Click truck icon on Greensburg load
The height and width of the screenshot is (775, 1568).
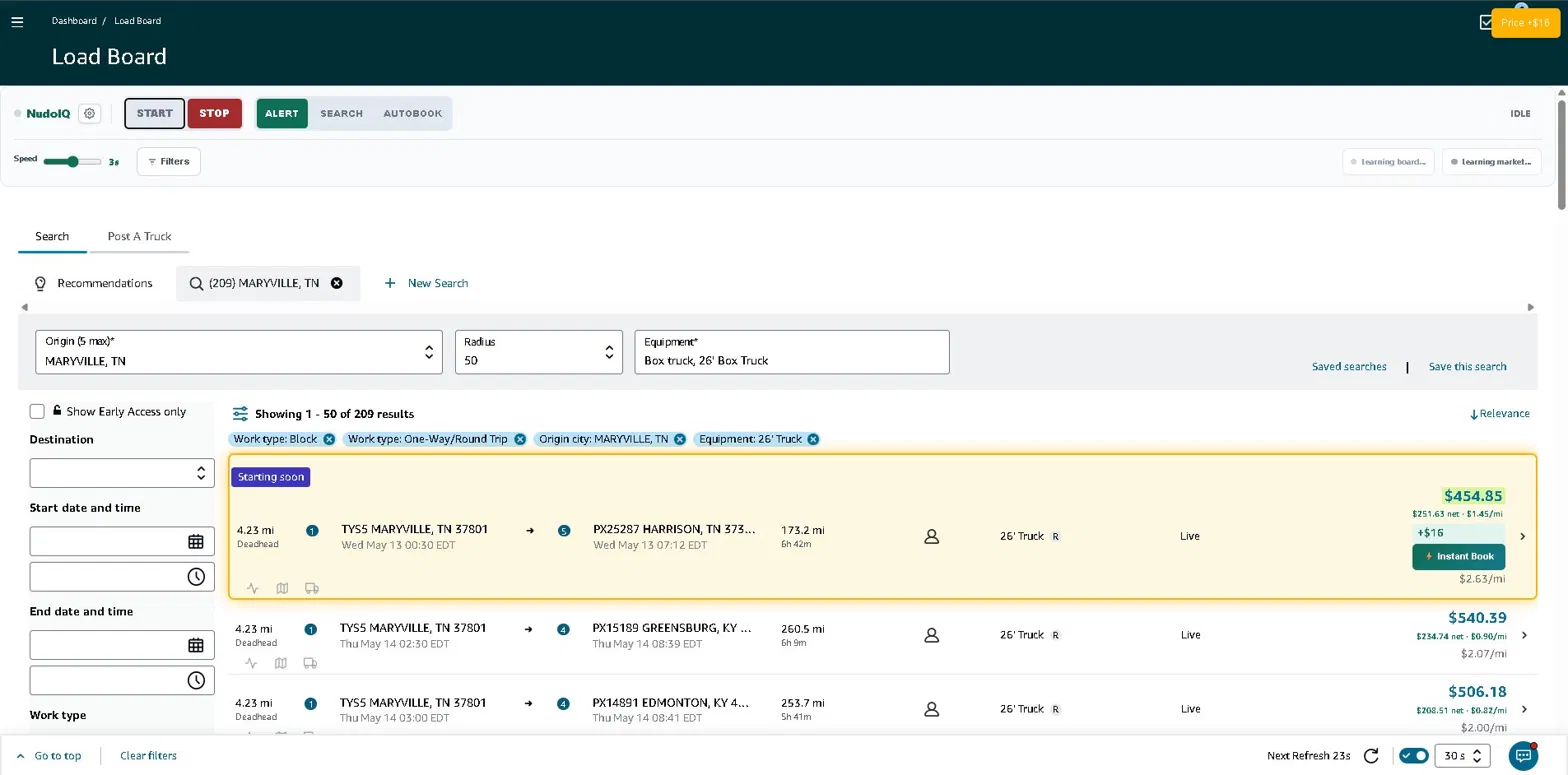coord(310,662)
